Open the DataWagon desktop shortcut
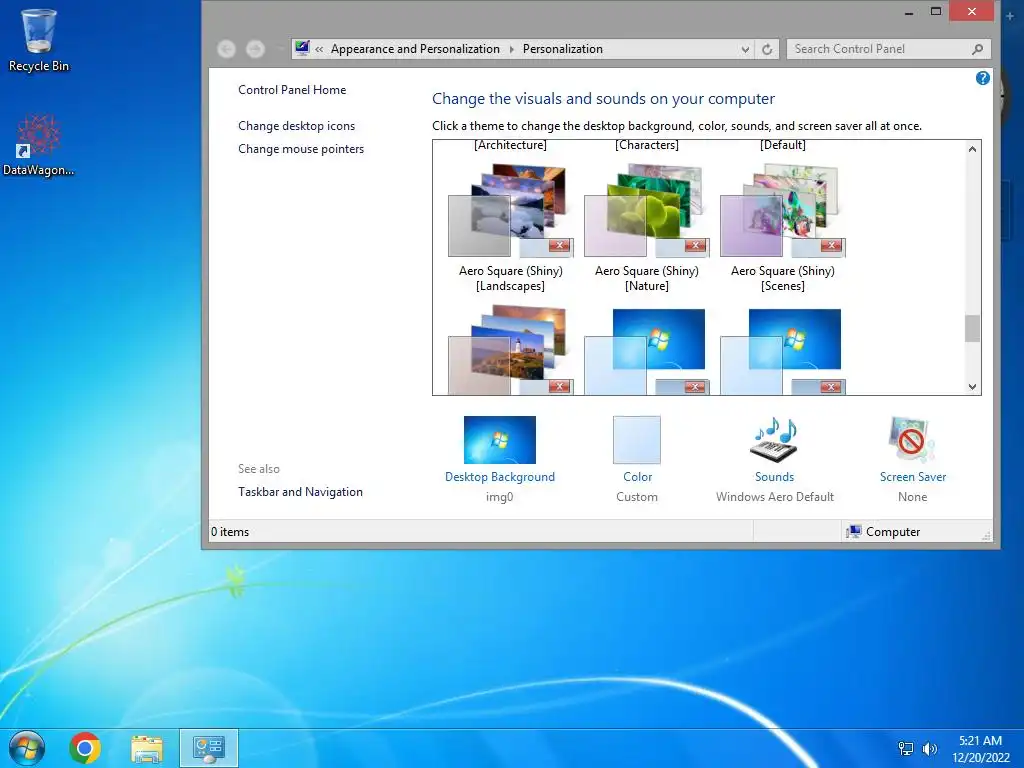The width and height of the screenshot is (1024, 768). tap(39, 145)
